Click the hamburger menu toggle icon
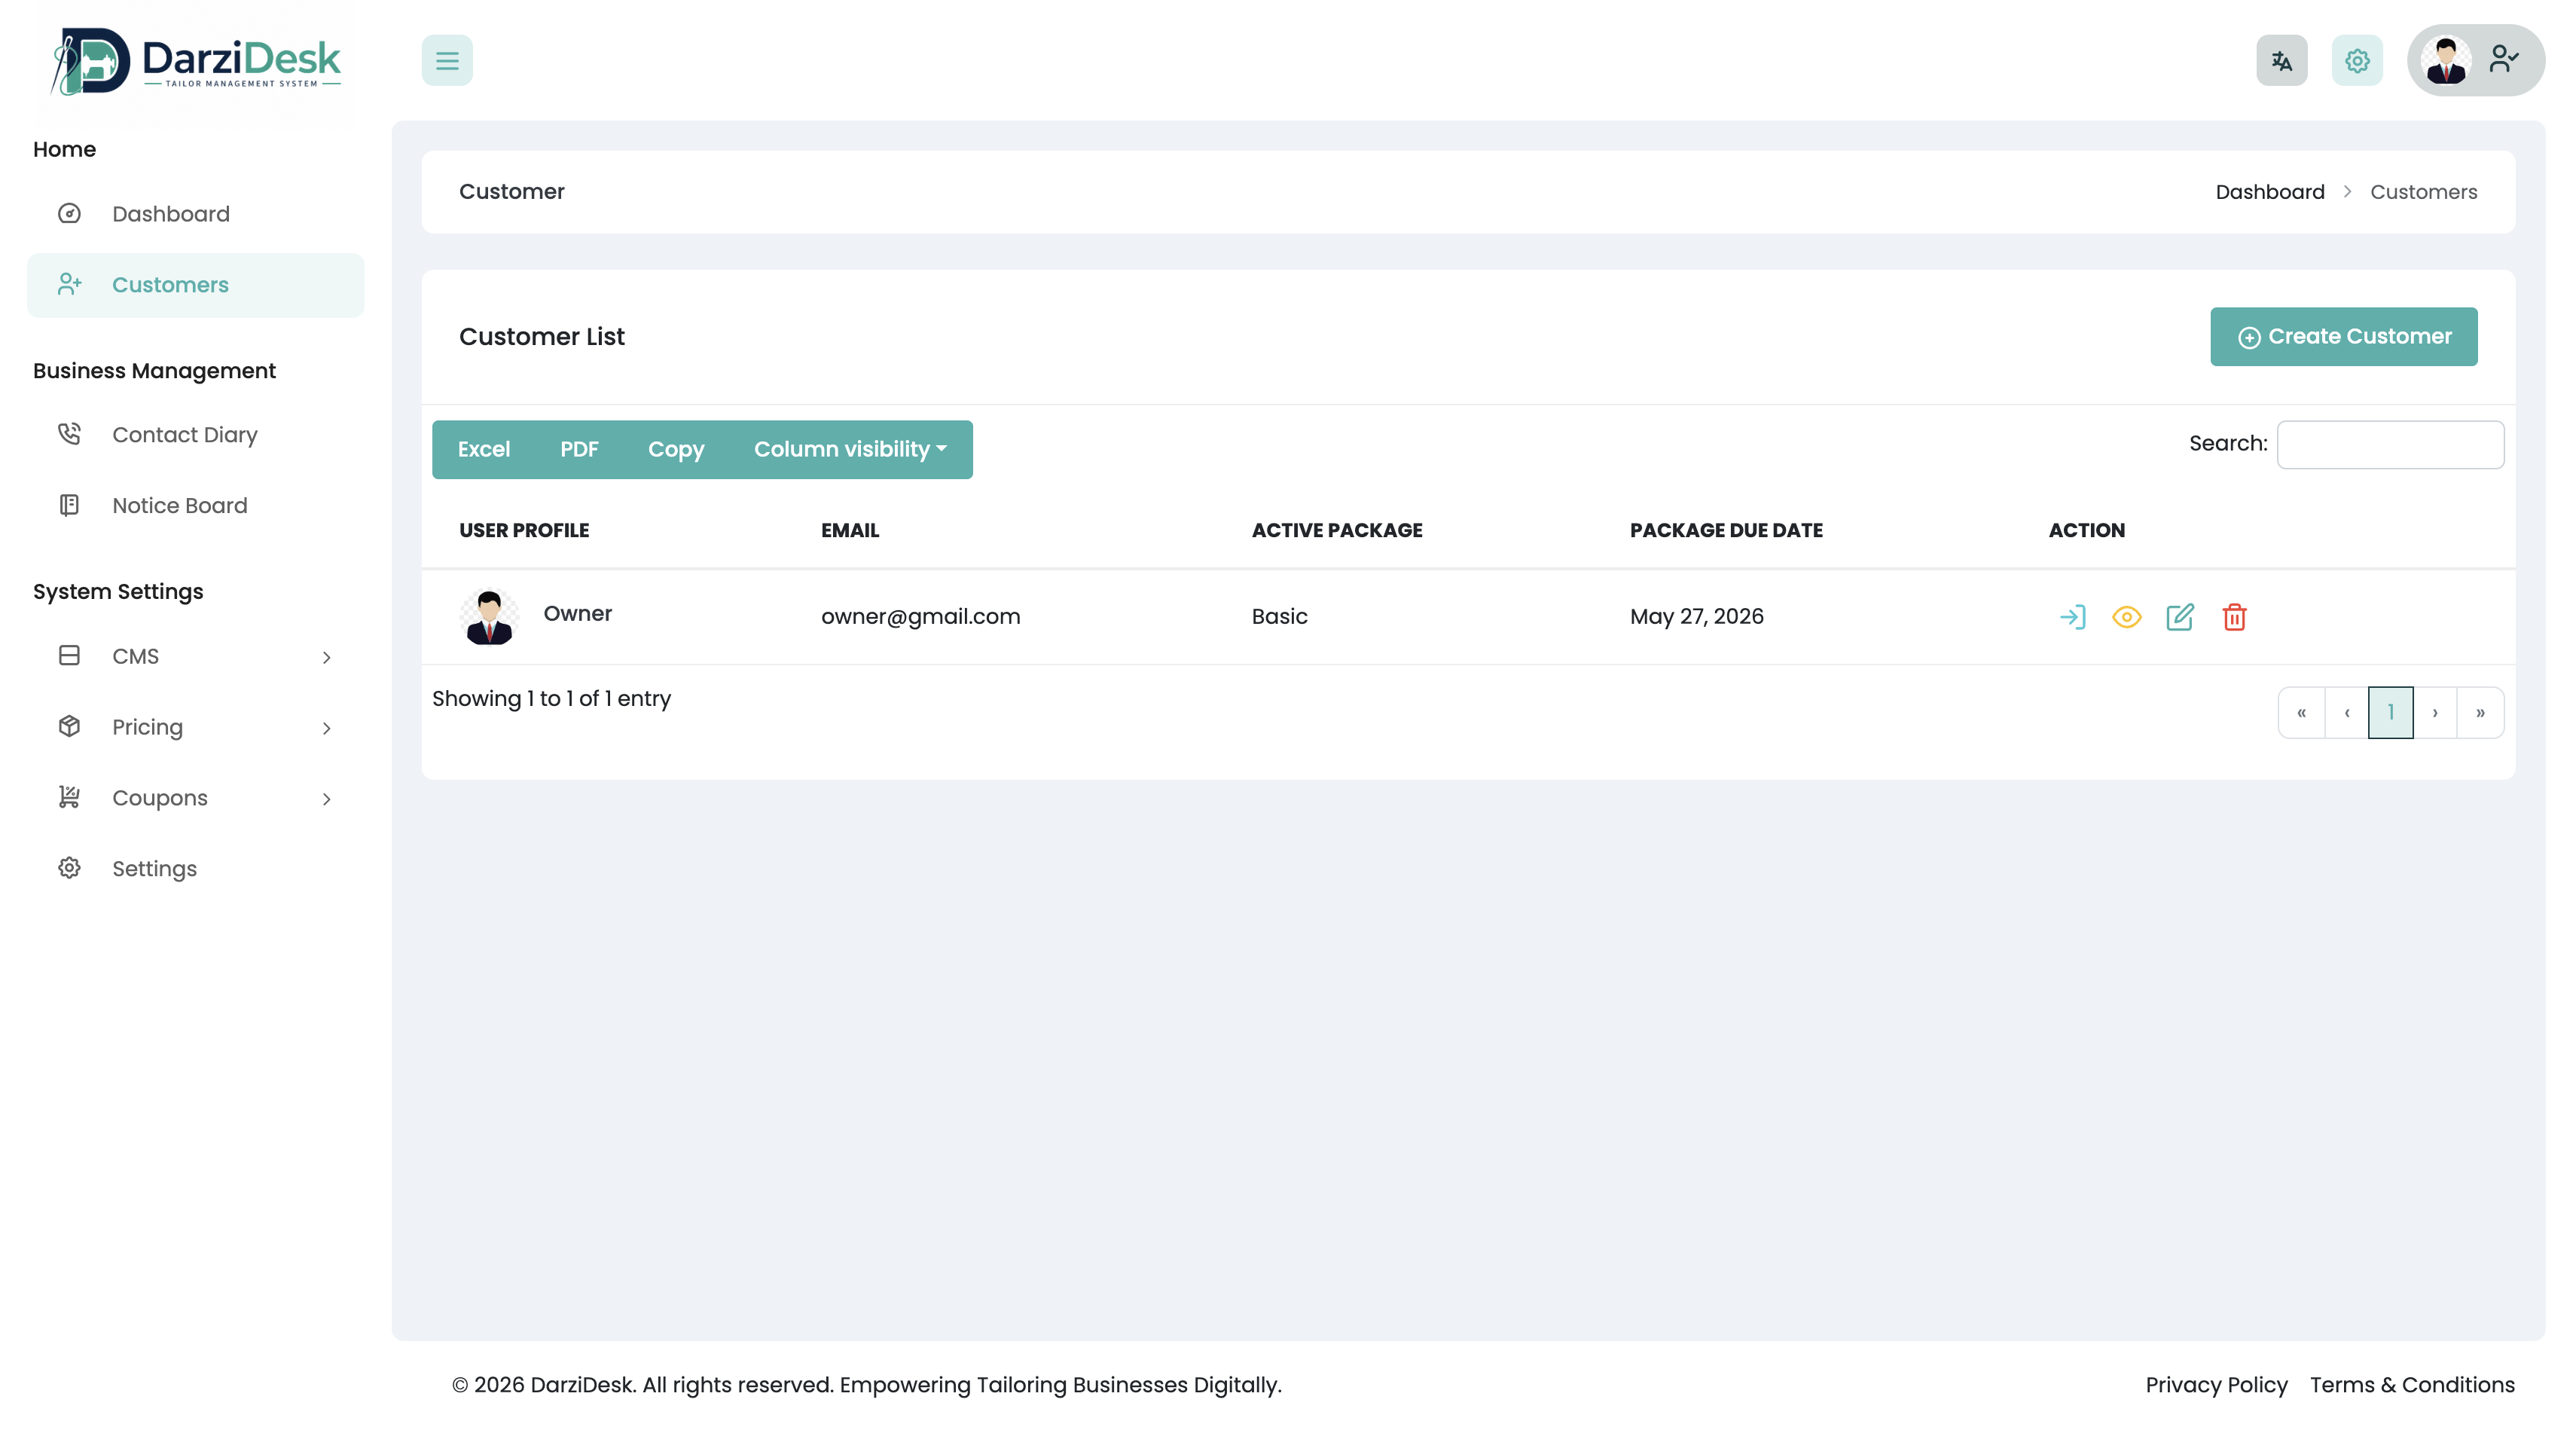2576x1433 pixels. click(447, 61)
